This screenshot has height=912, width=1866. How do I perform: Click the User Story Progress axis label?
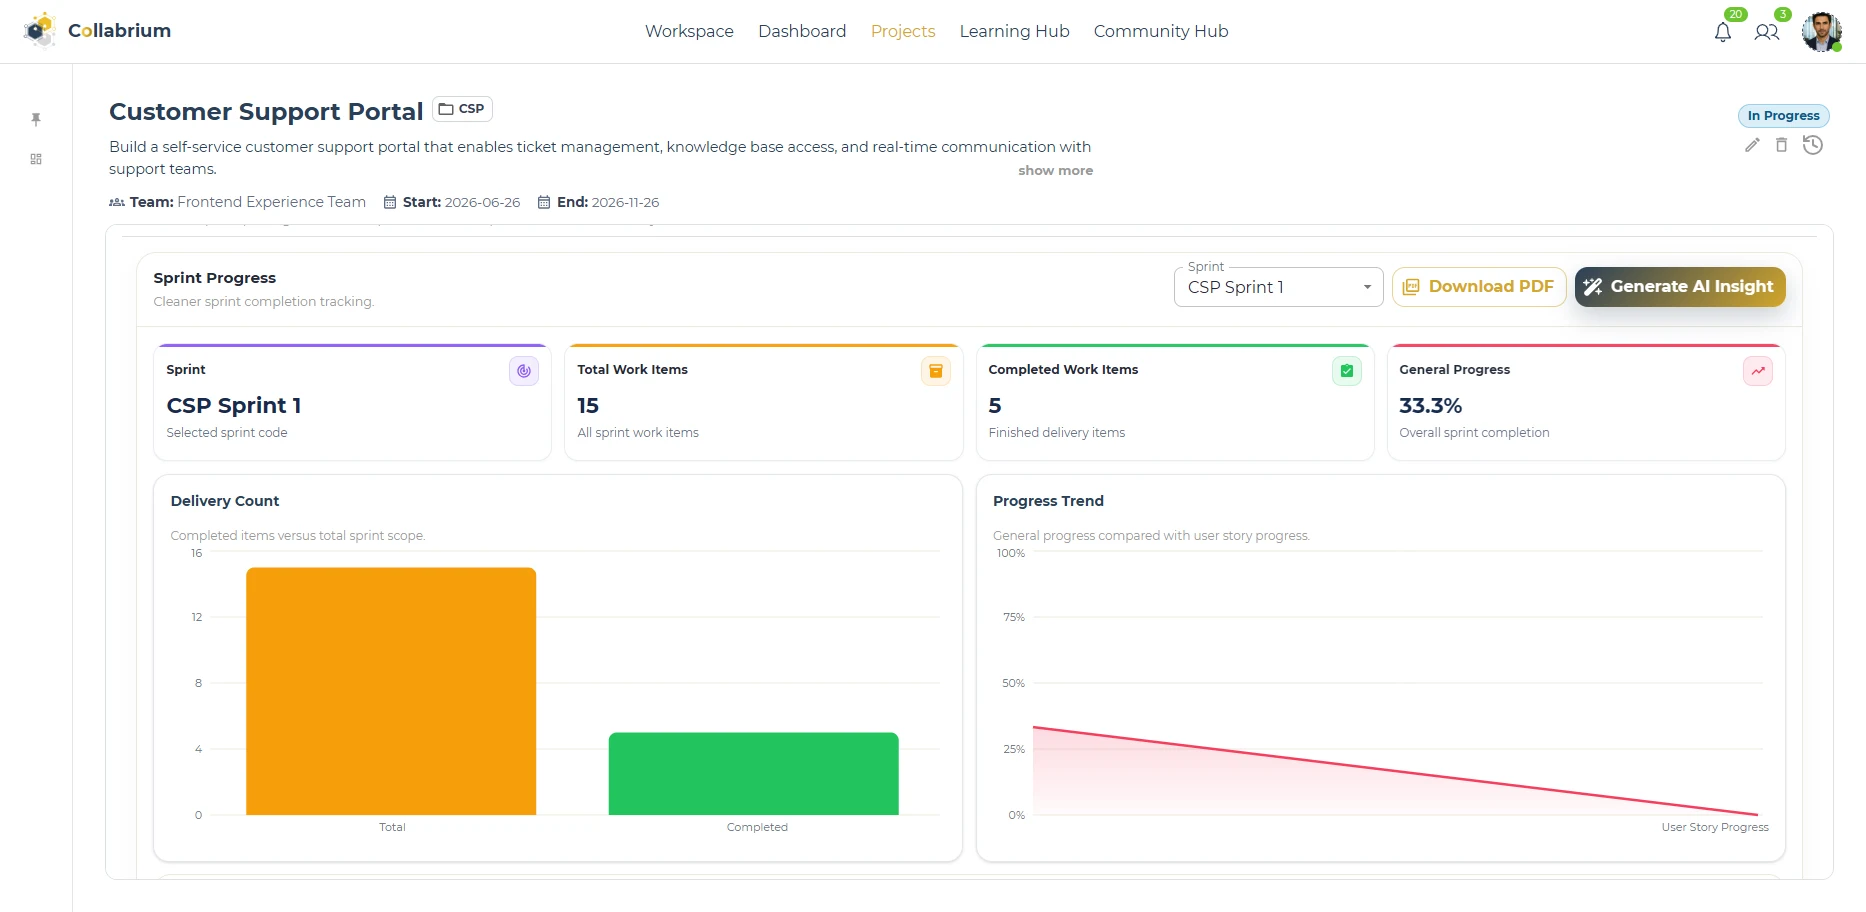click(1715, 827)
